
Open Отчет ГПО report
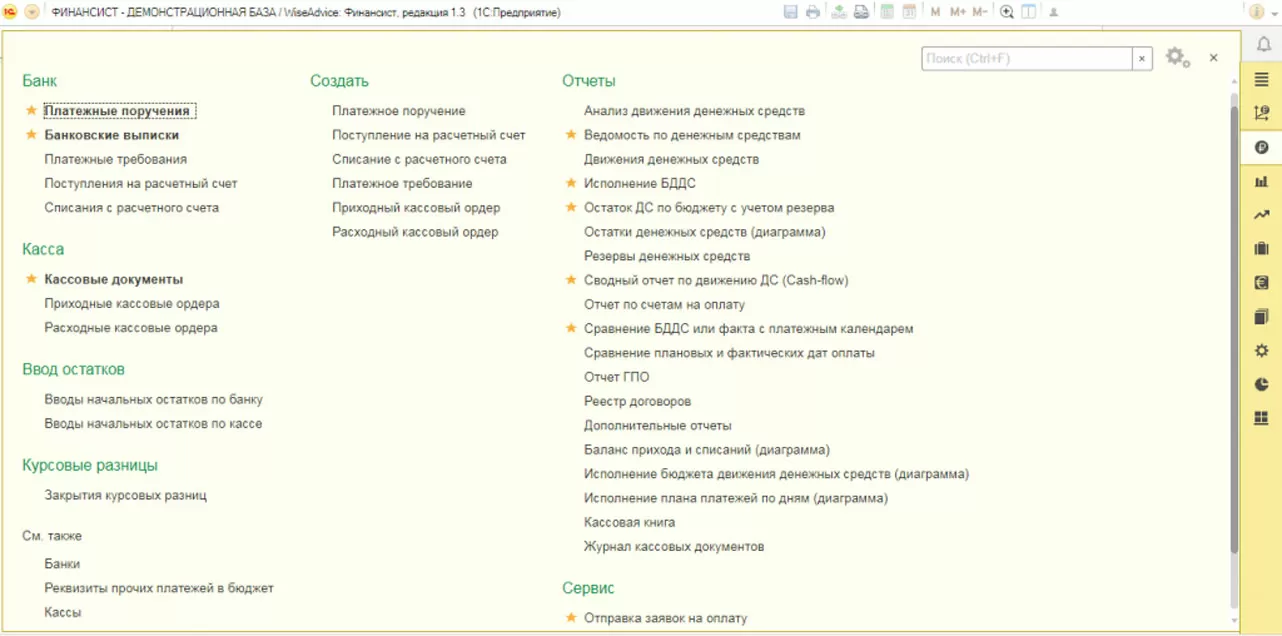click(x=616, y=377)
